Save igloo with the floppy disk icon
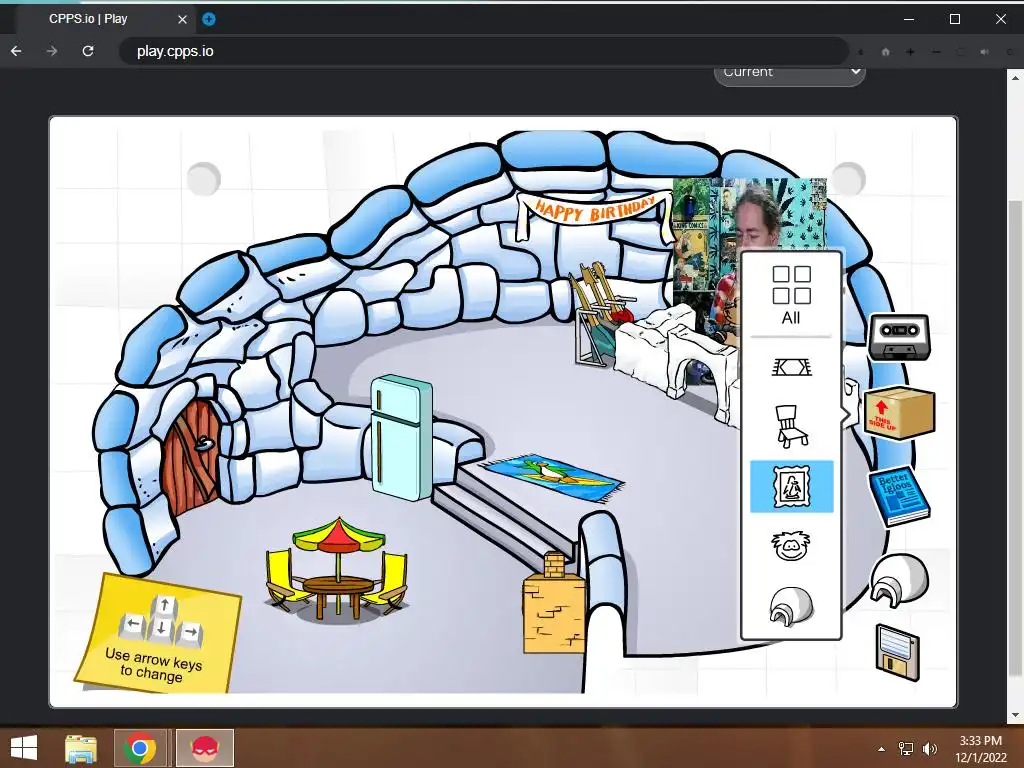 point(897,652)
